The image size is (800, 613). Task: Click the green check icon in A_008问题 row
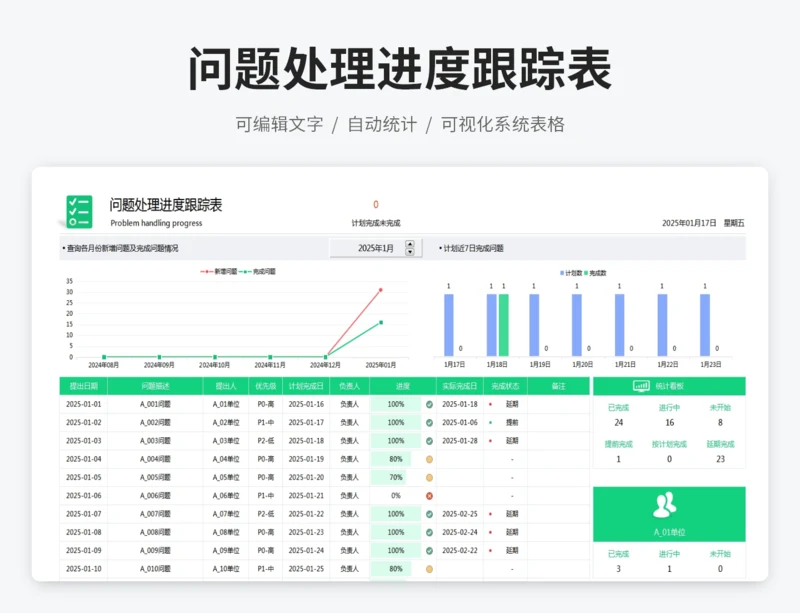coord(430,532)
